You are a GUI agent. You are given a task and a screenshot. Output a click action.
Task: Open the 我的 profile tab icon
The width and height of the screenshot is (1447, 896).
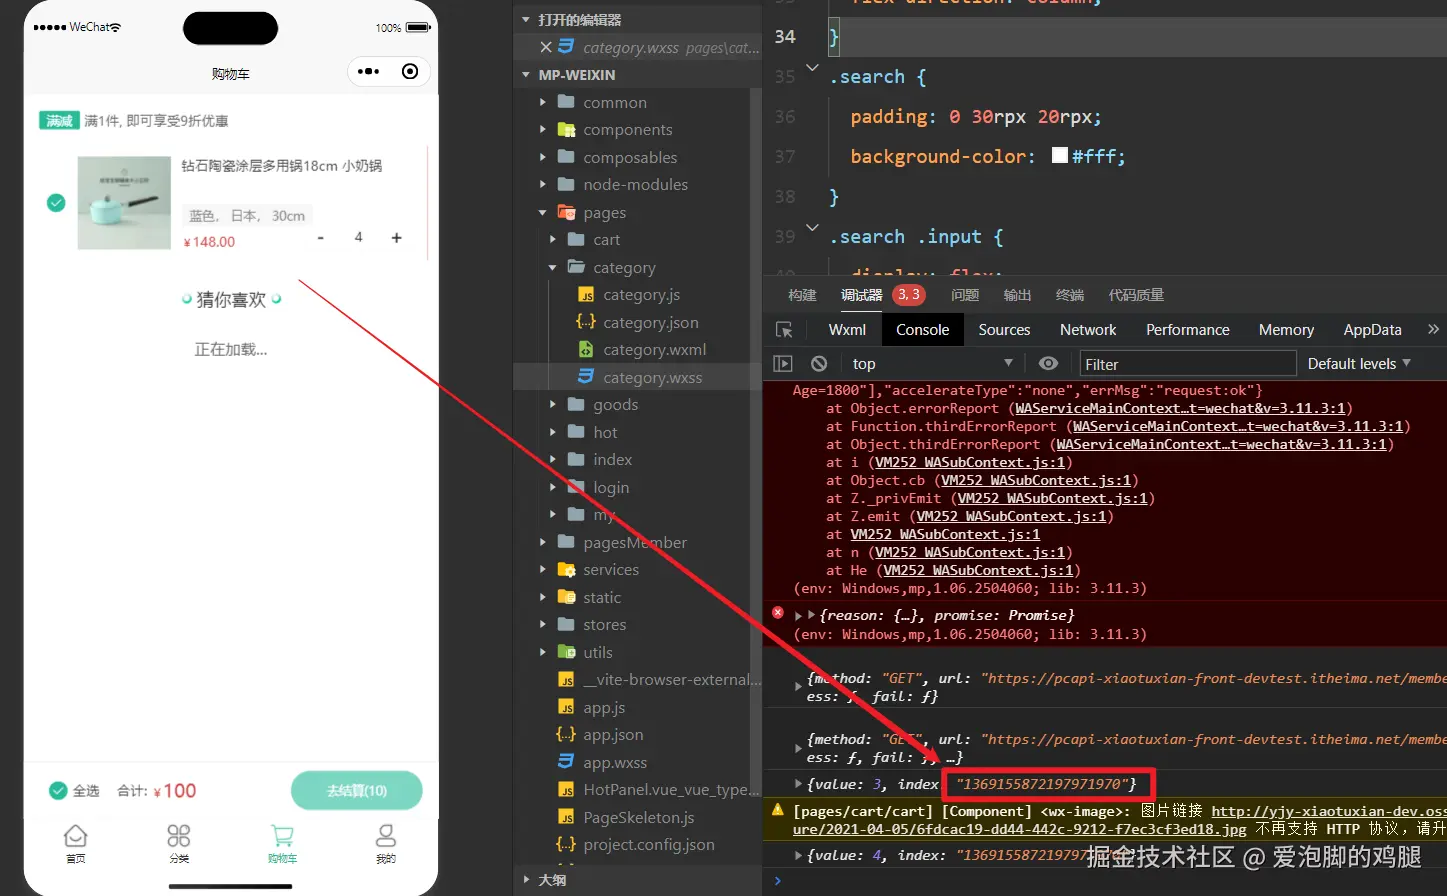click(x=386, y=836)
